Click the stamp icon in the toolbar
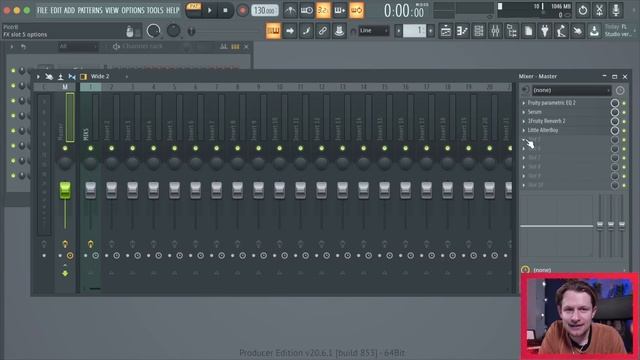640x360 pixels. point(339,31)
